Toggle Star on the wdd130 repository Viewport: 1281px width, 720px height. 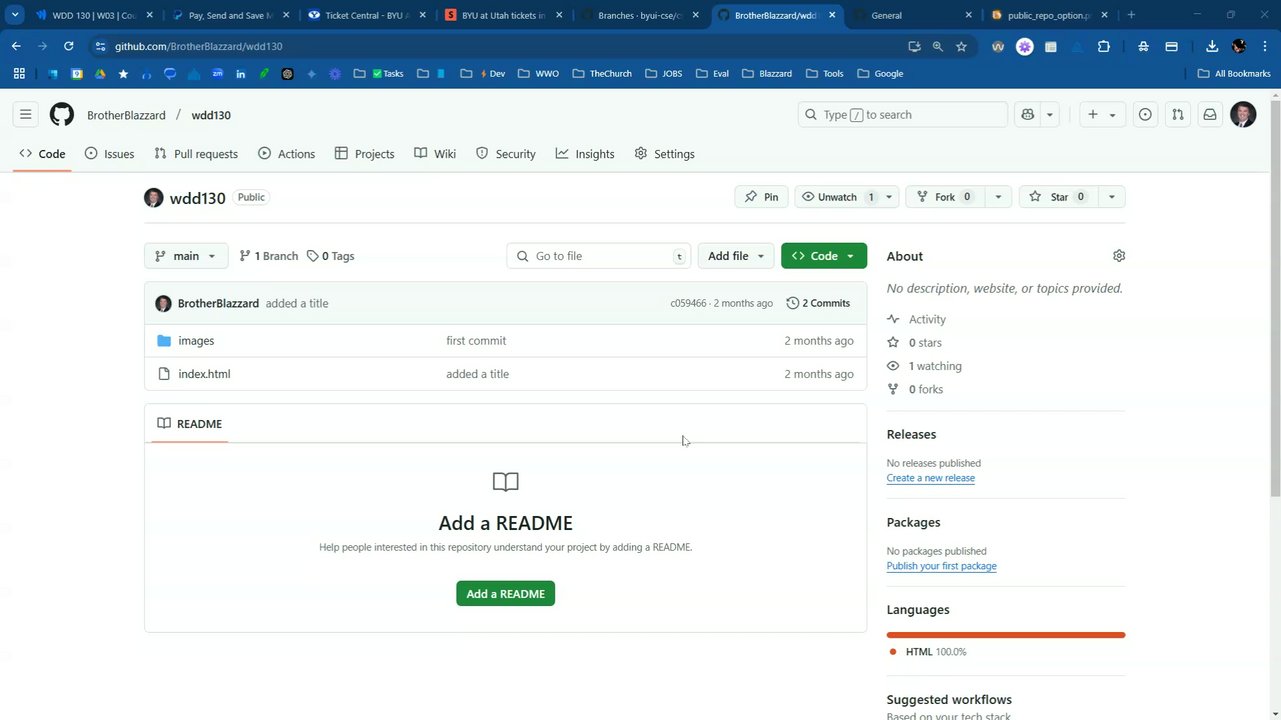(x=1058, y=197)
